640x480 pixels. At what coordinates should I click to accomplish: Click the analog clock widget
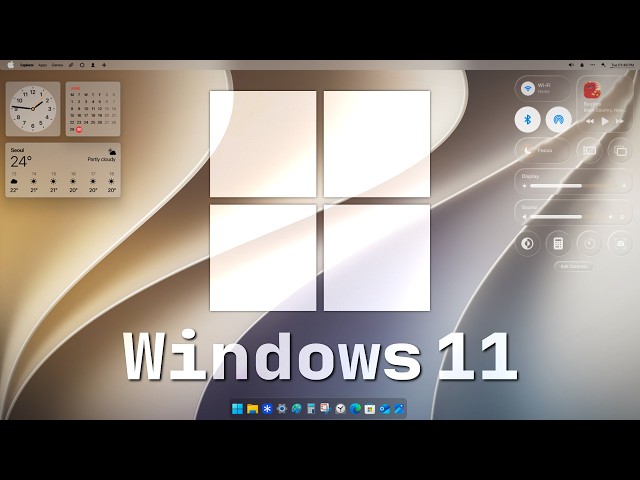pyautogui.click(x=33, y=109)
